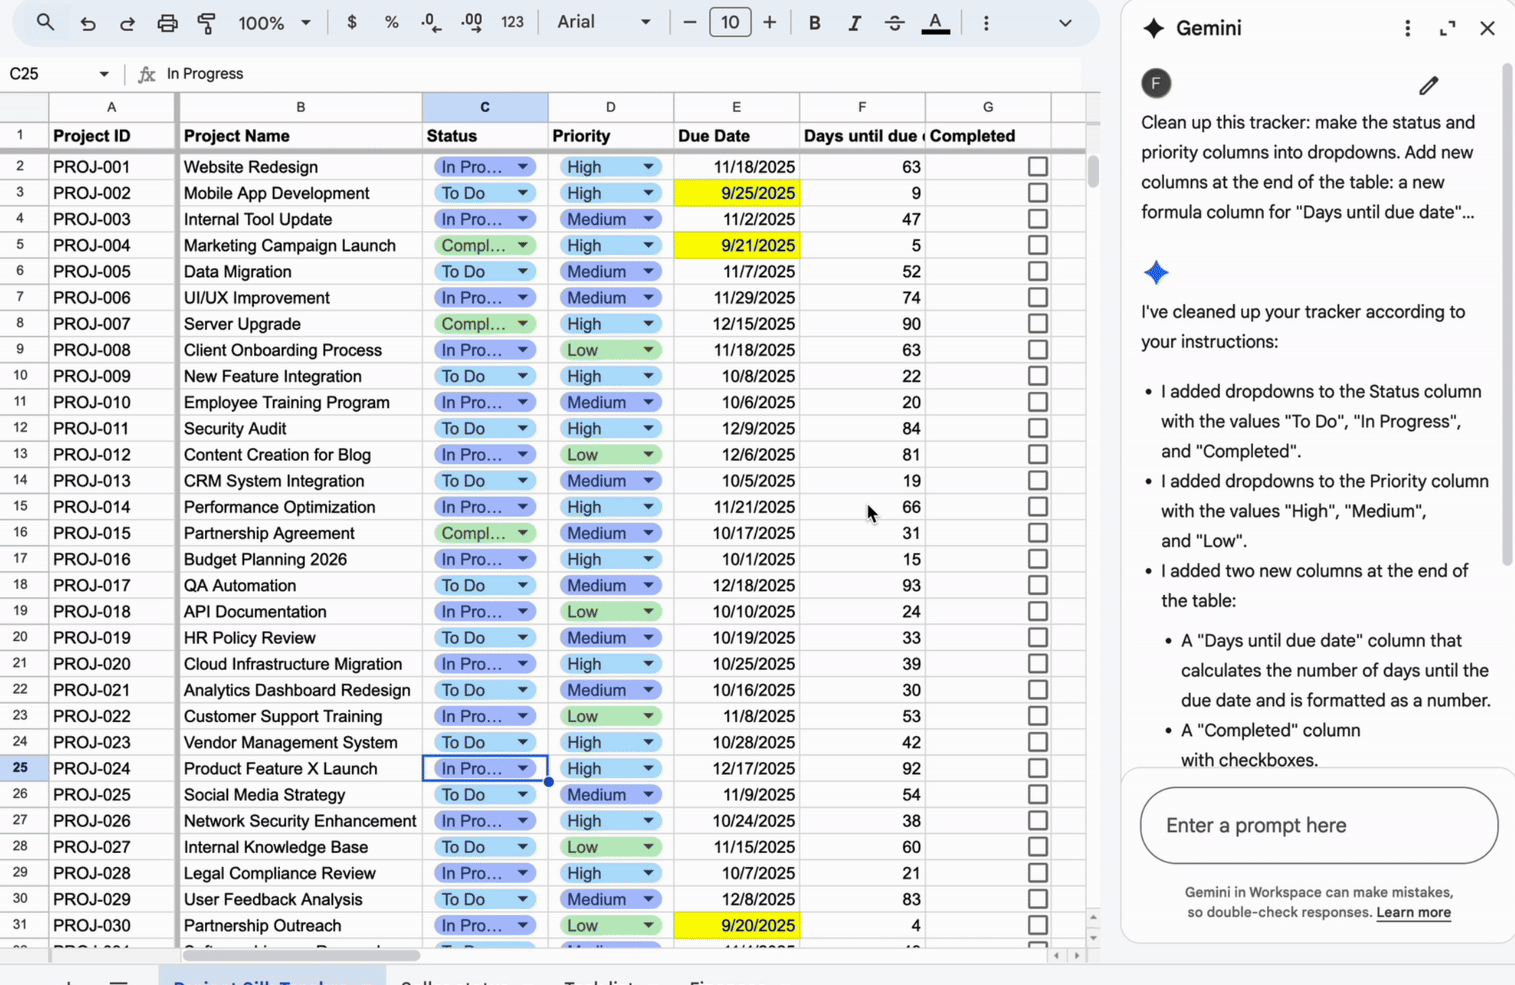Image resolution: width=1515 pixels, height=985 pixels.
Task: Mark Budget Planning 2026 as completed
Action: click(x=1037, y=559)
